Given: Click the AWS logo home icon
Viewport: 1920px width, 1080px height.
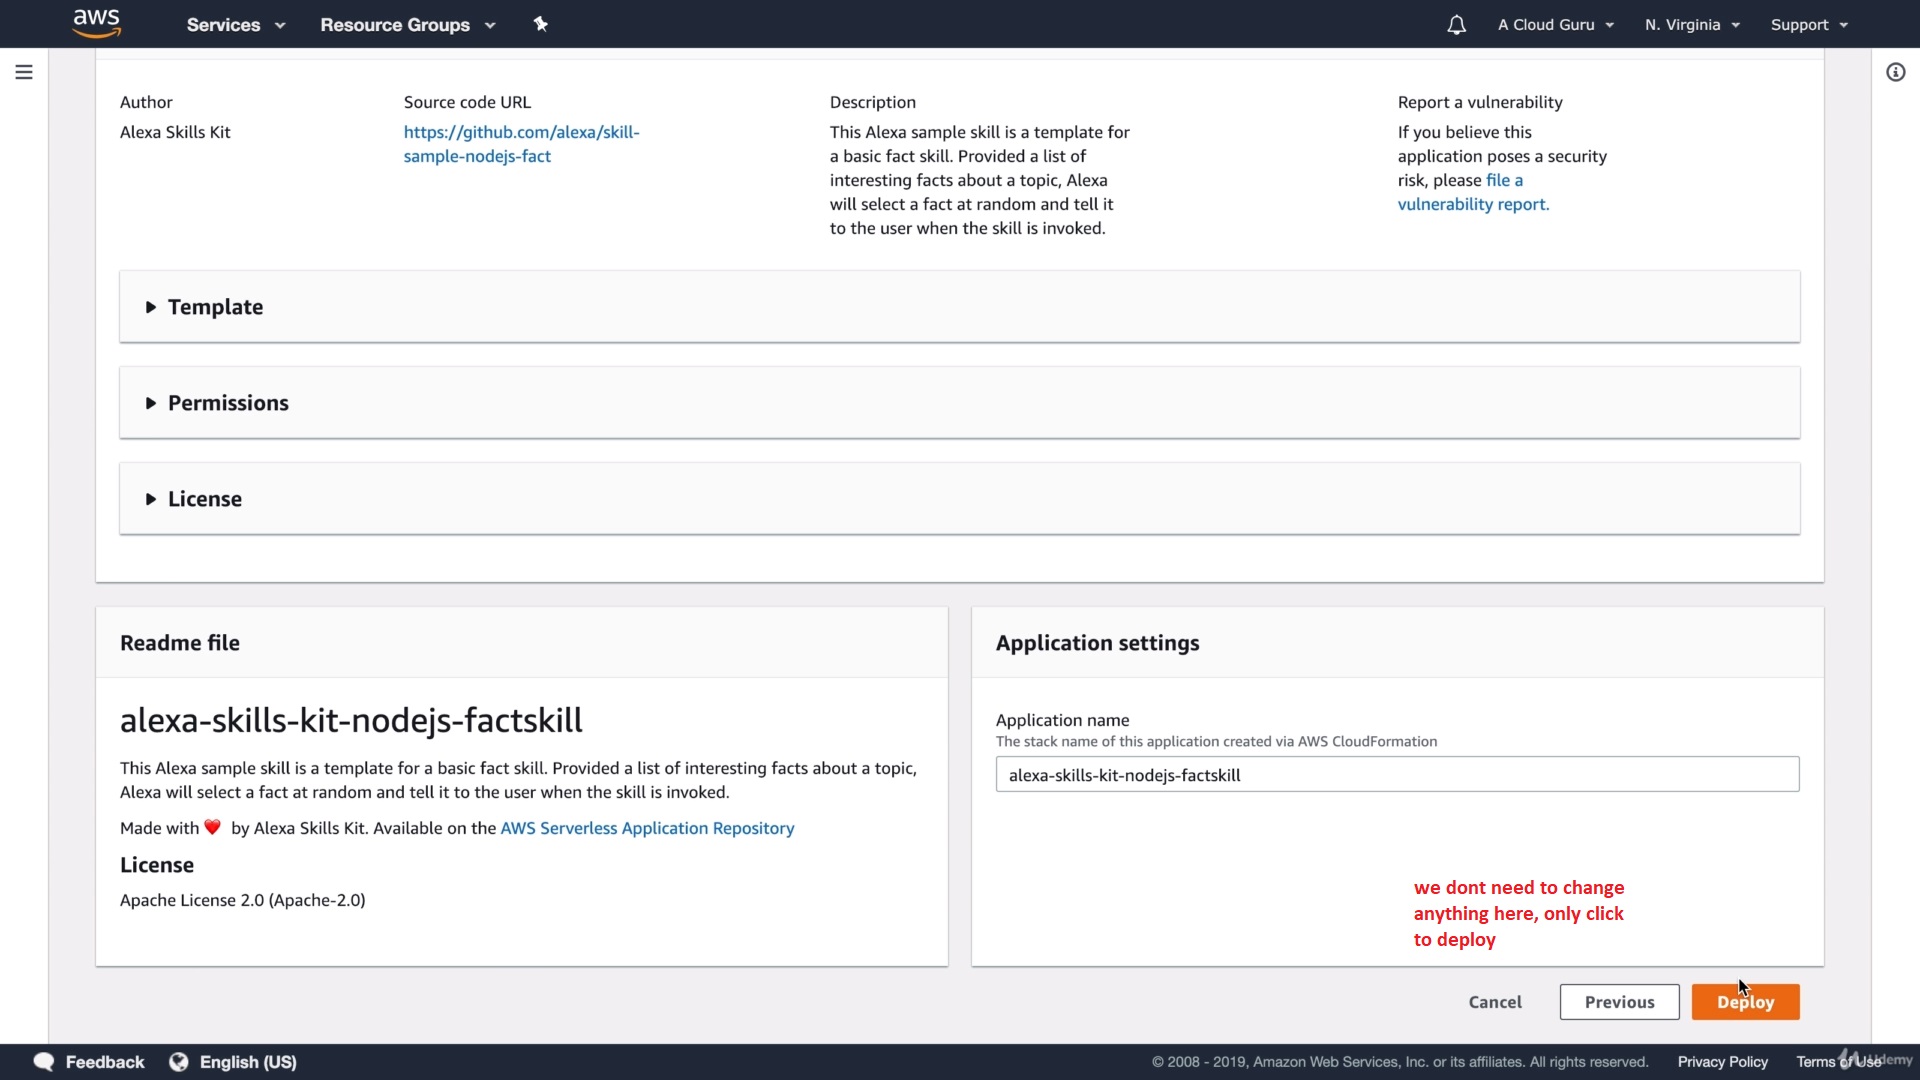Looking at the screenshot, I should [x=97, y=23].
